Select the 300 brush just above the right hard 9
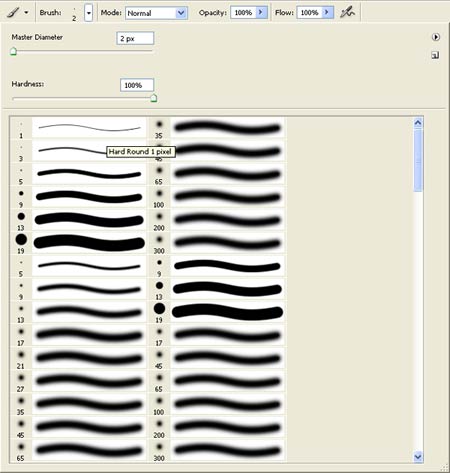450x473 pixels. pos(217,243)
